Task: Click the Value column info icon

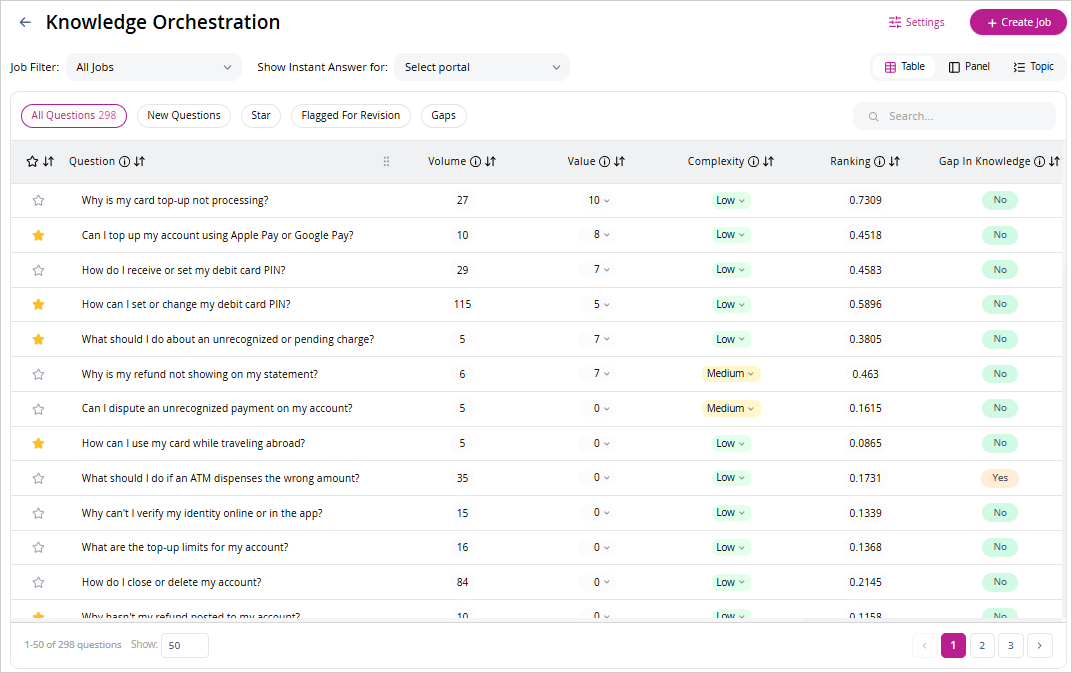Action: click(x=604, y=161)
